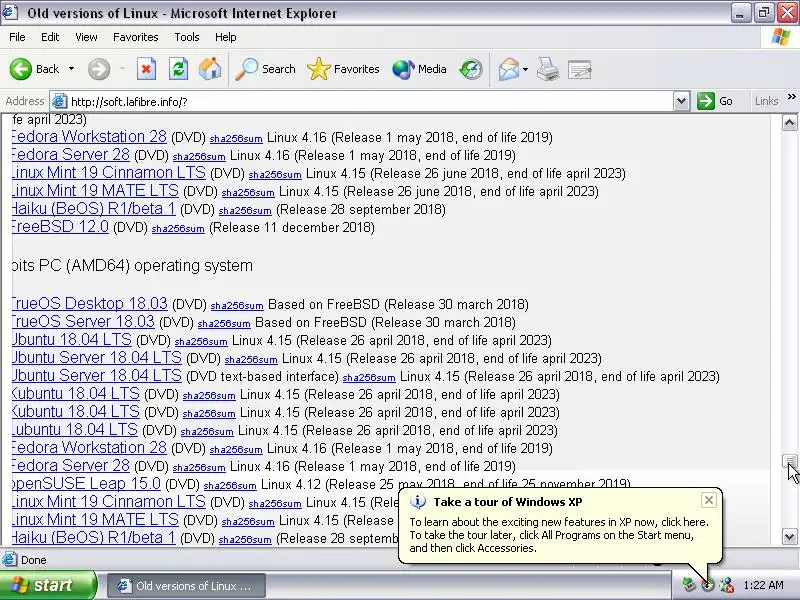Image resolution: width=800 pixels, height=600 pixels.
Task: Close the Windows XP tour balloon
Action: tap(709, 501)
